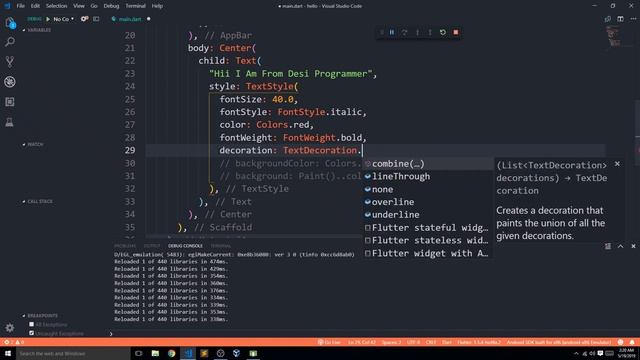The image size is (640, 360).
Task: Open the Search view in activity bar
Action: point(10,42)
